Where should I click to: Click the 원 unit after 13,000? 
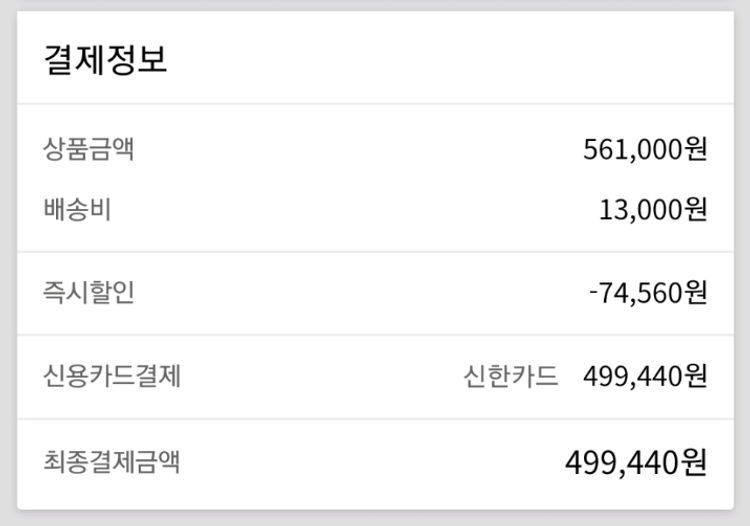696,210
